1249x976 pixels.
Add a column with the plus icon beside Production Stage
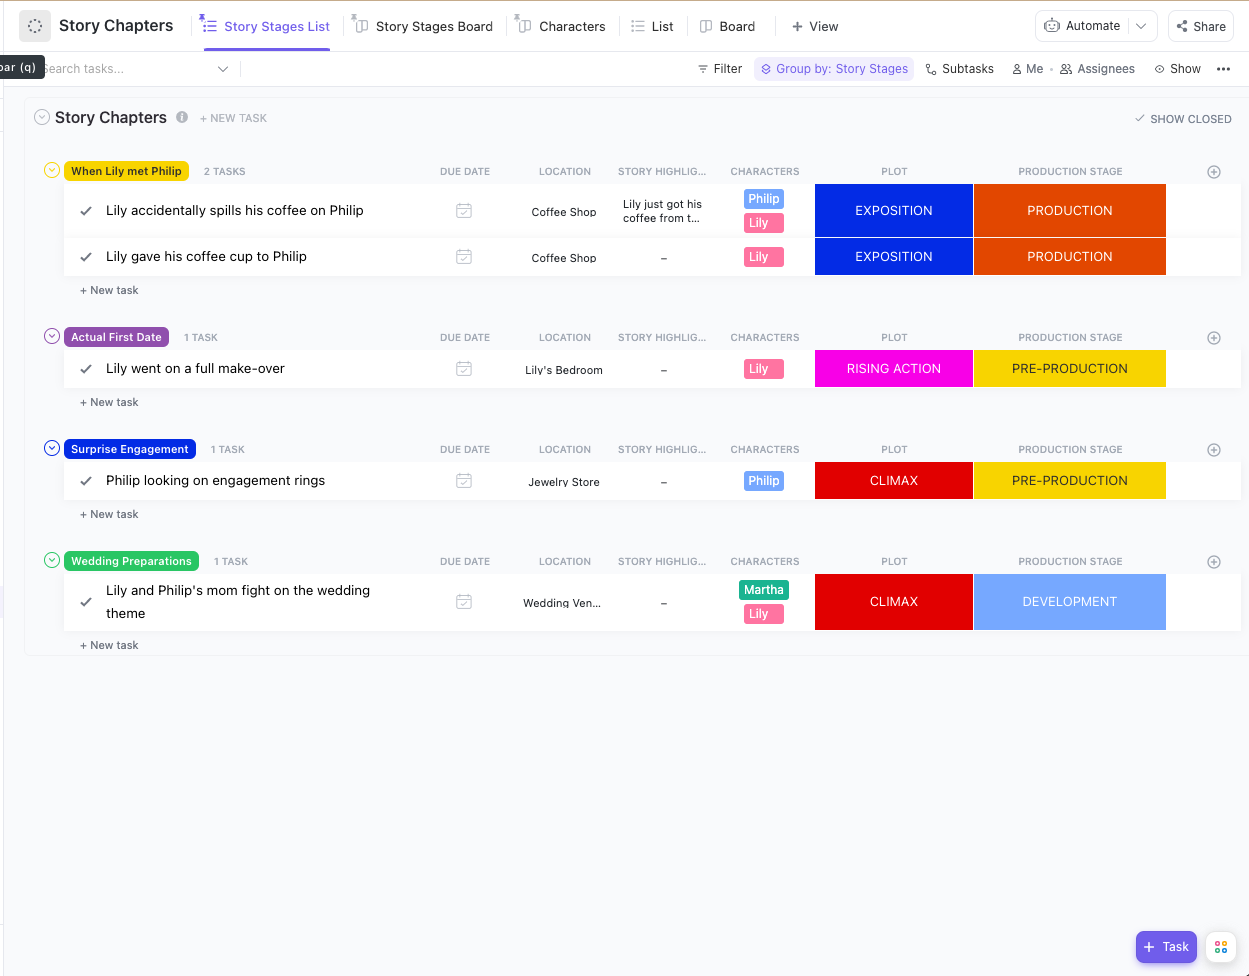1213,171
